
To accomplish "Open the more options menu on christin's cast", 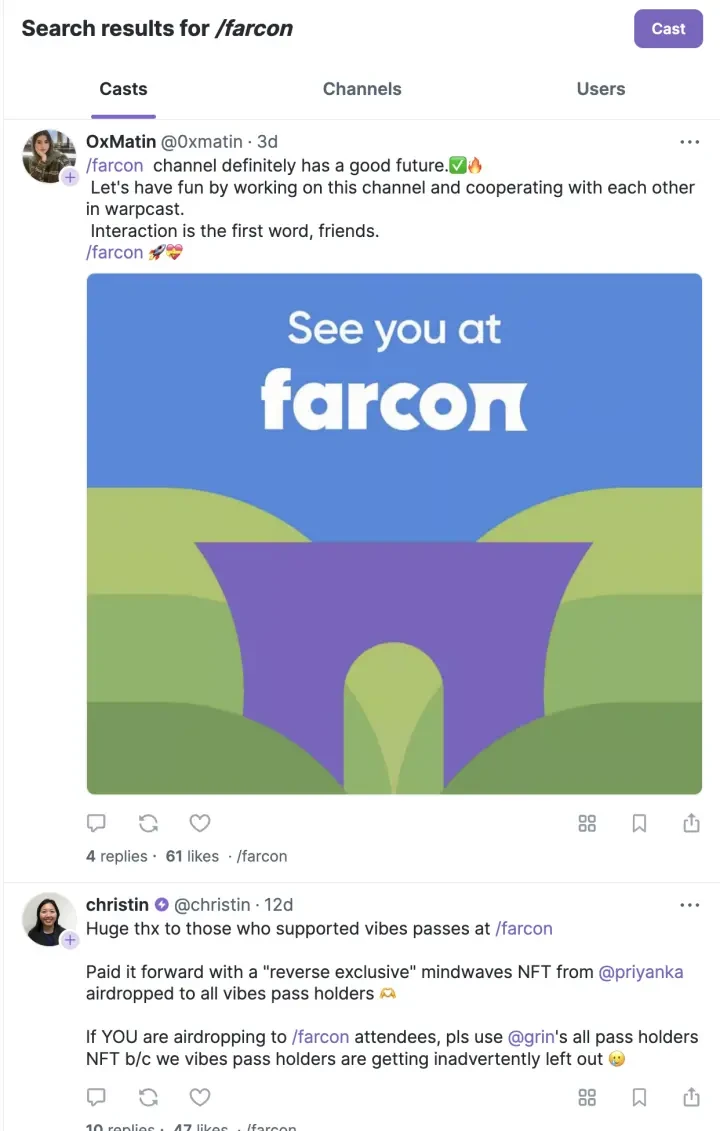I will 690,904.
